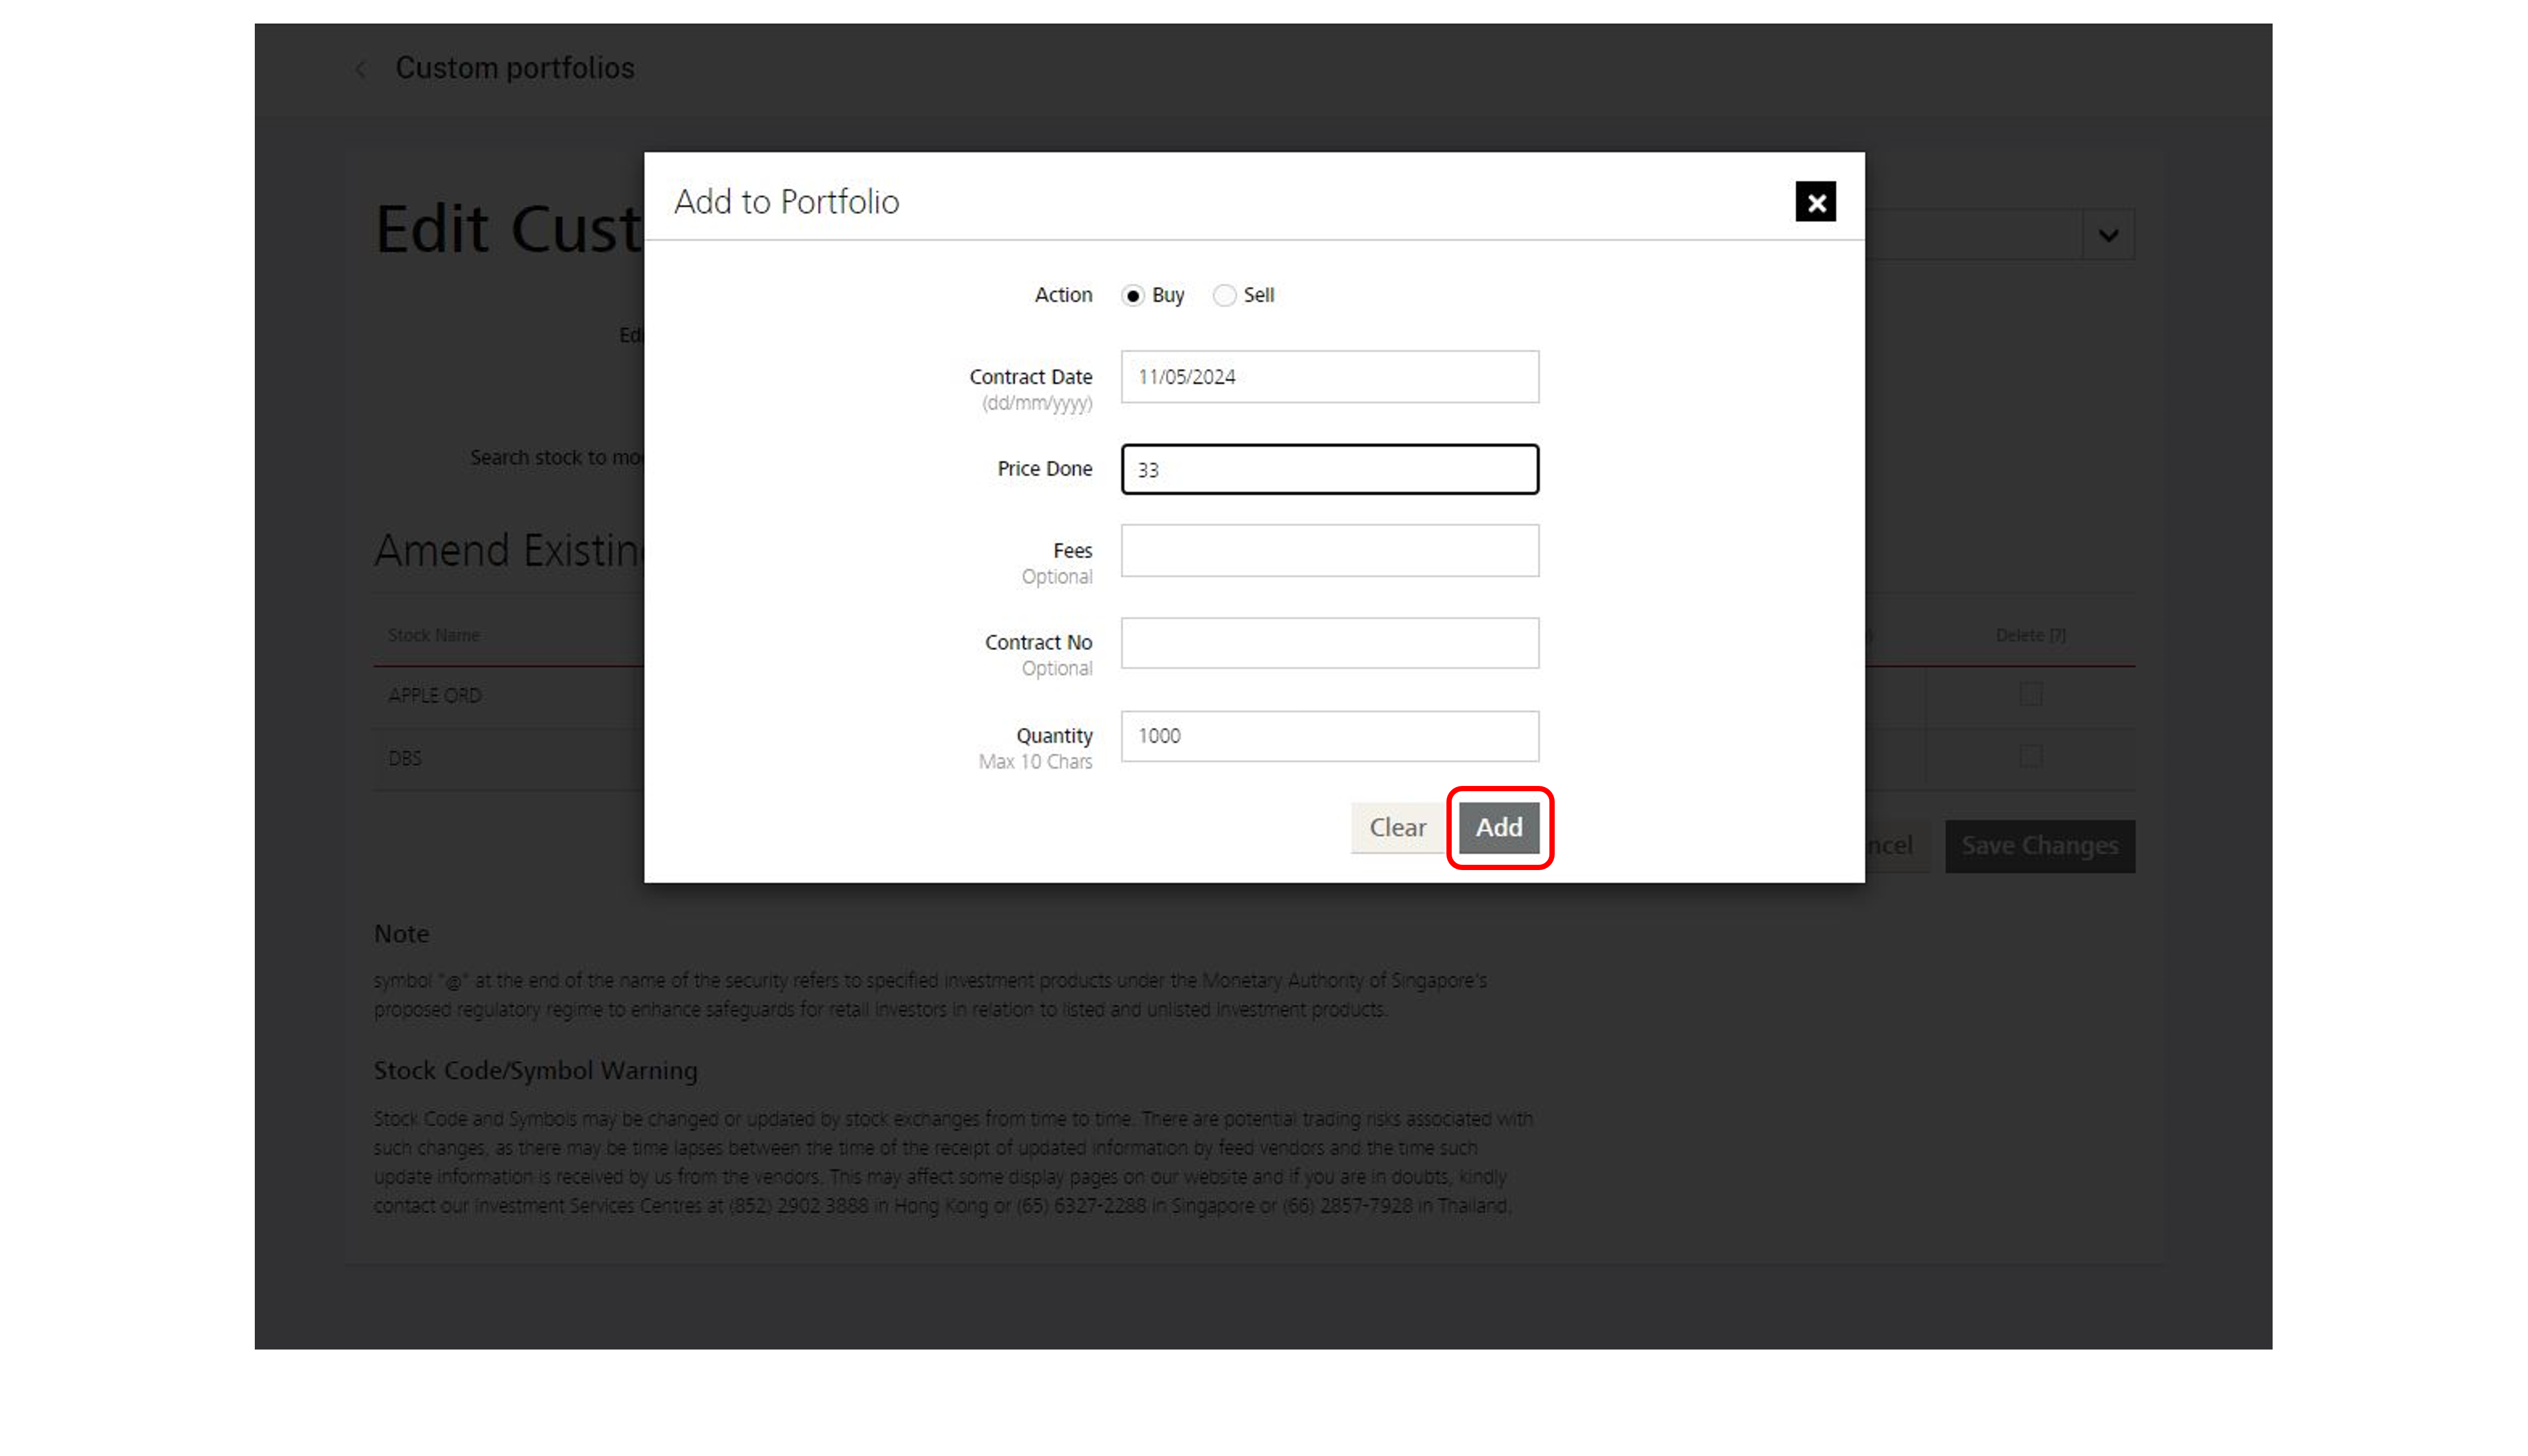Click the Custom portfolios heading
Screen dimensions: 2528x1456
click(x=515, y=69)
